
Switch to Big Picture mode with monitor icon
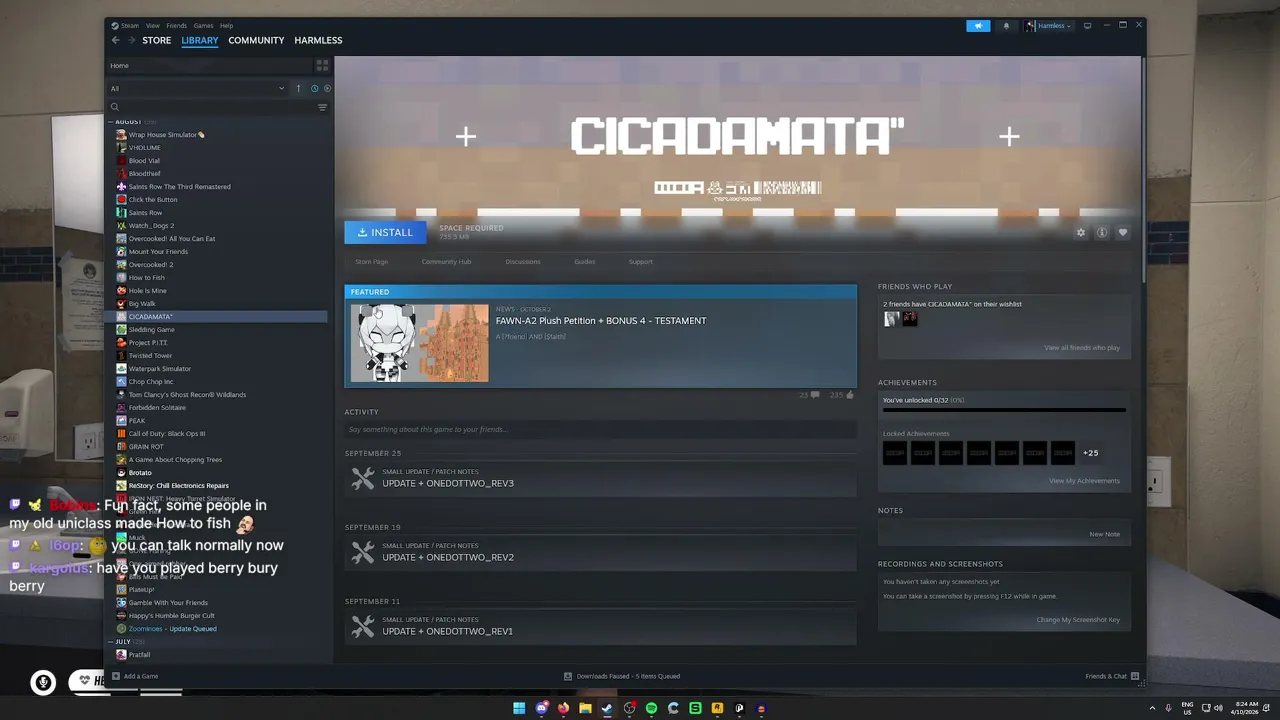tap(1087, 26)
